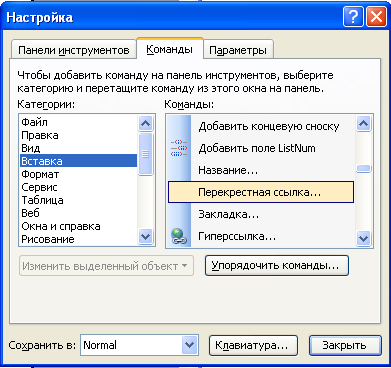
Task: Select Название... command
Action: [261, 170]
